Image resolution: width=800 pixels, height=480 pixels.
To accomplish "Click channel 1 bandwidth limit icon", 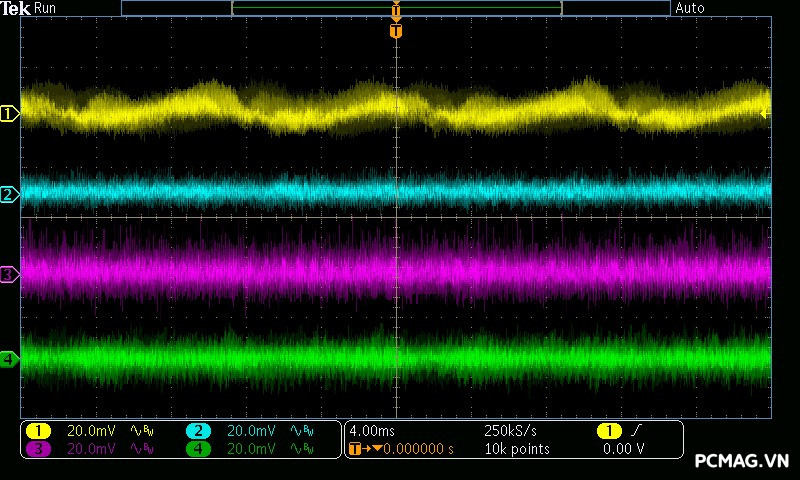I will coord(141,431).
